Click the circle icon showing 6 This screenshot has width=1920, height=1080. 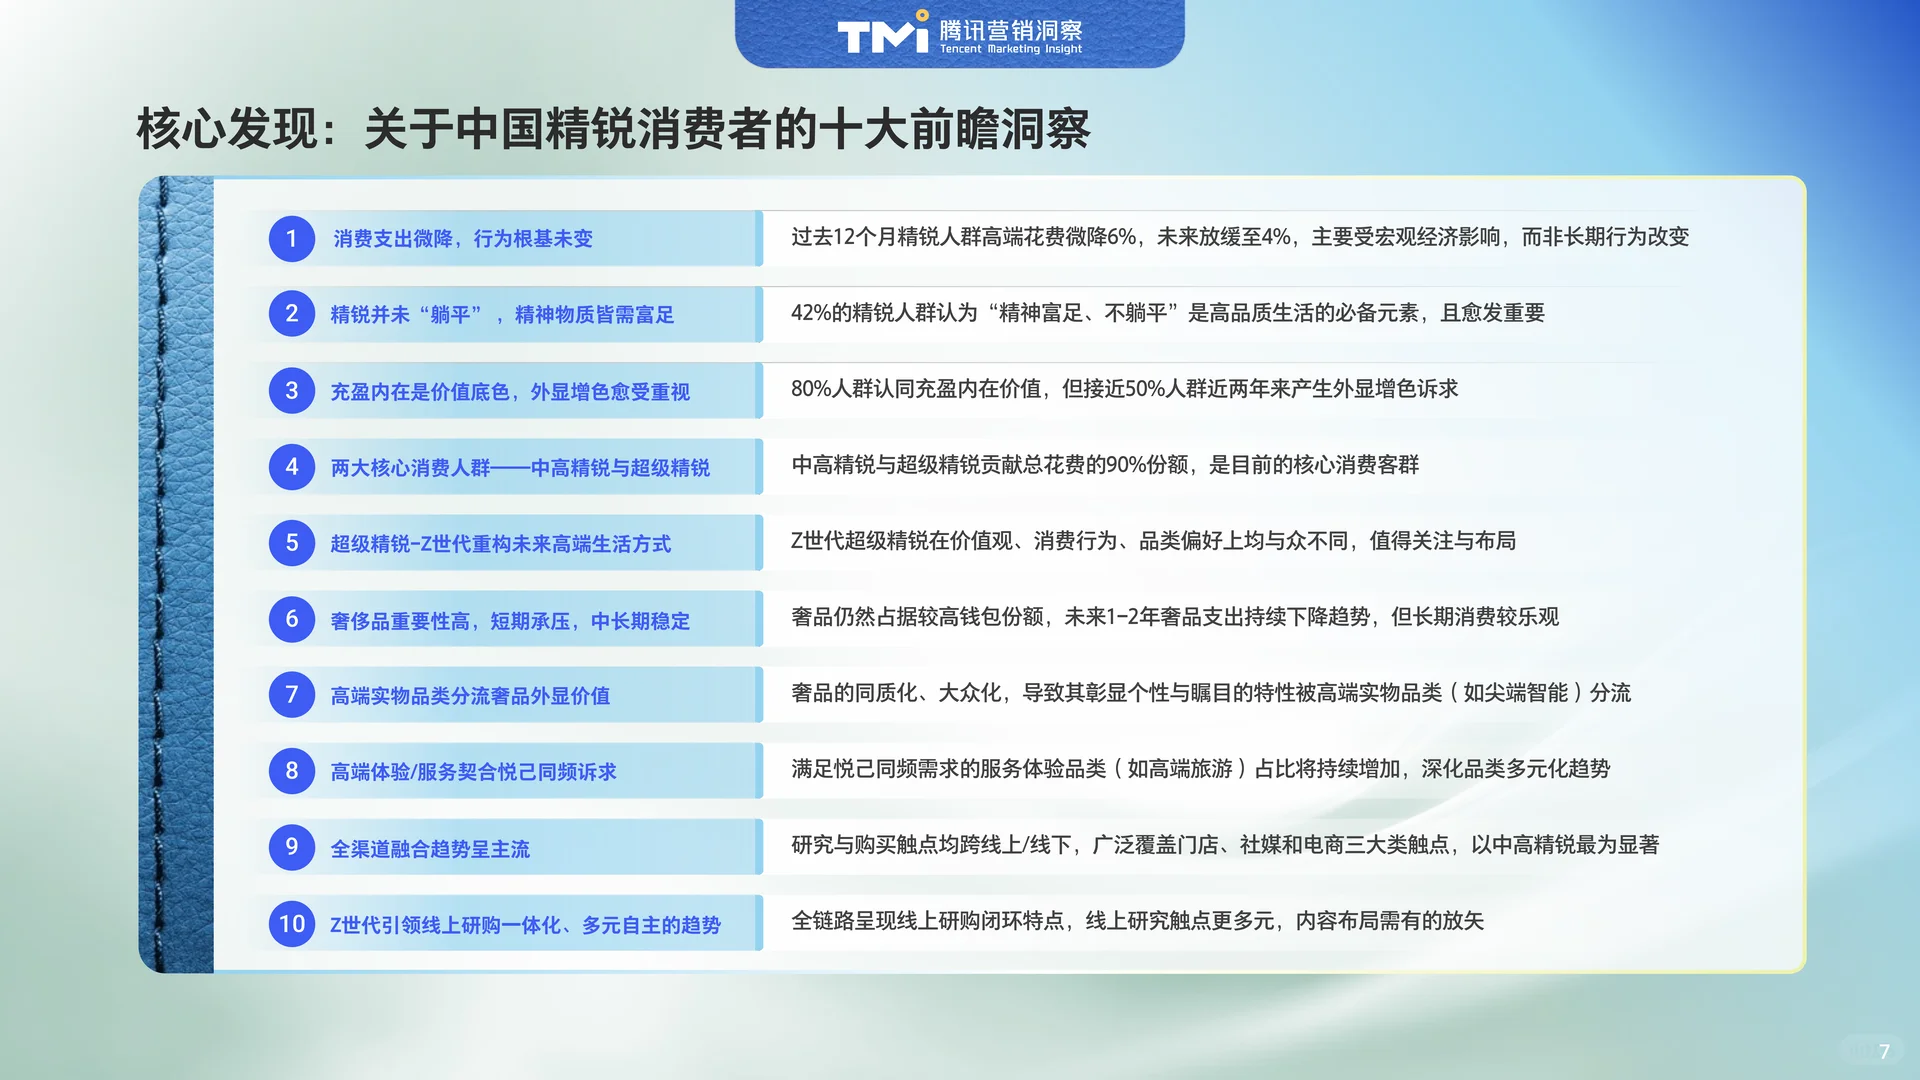tap(291, 619)
